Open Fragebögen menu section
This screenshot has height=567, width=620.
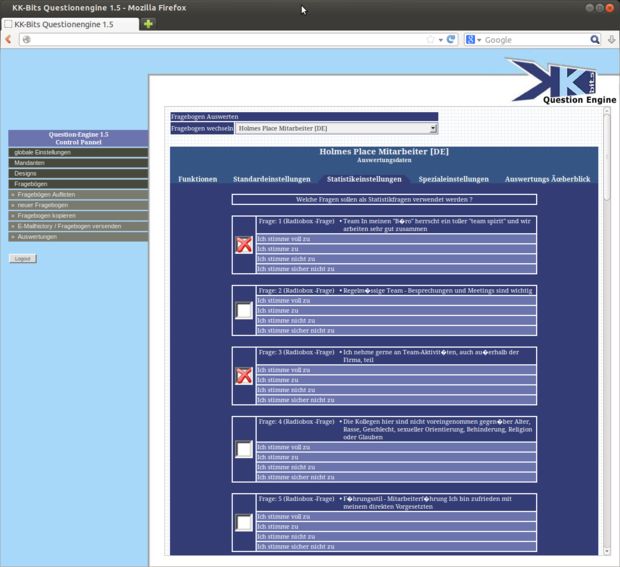[78, 184]
